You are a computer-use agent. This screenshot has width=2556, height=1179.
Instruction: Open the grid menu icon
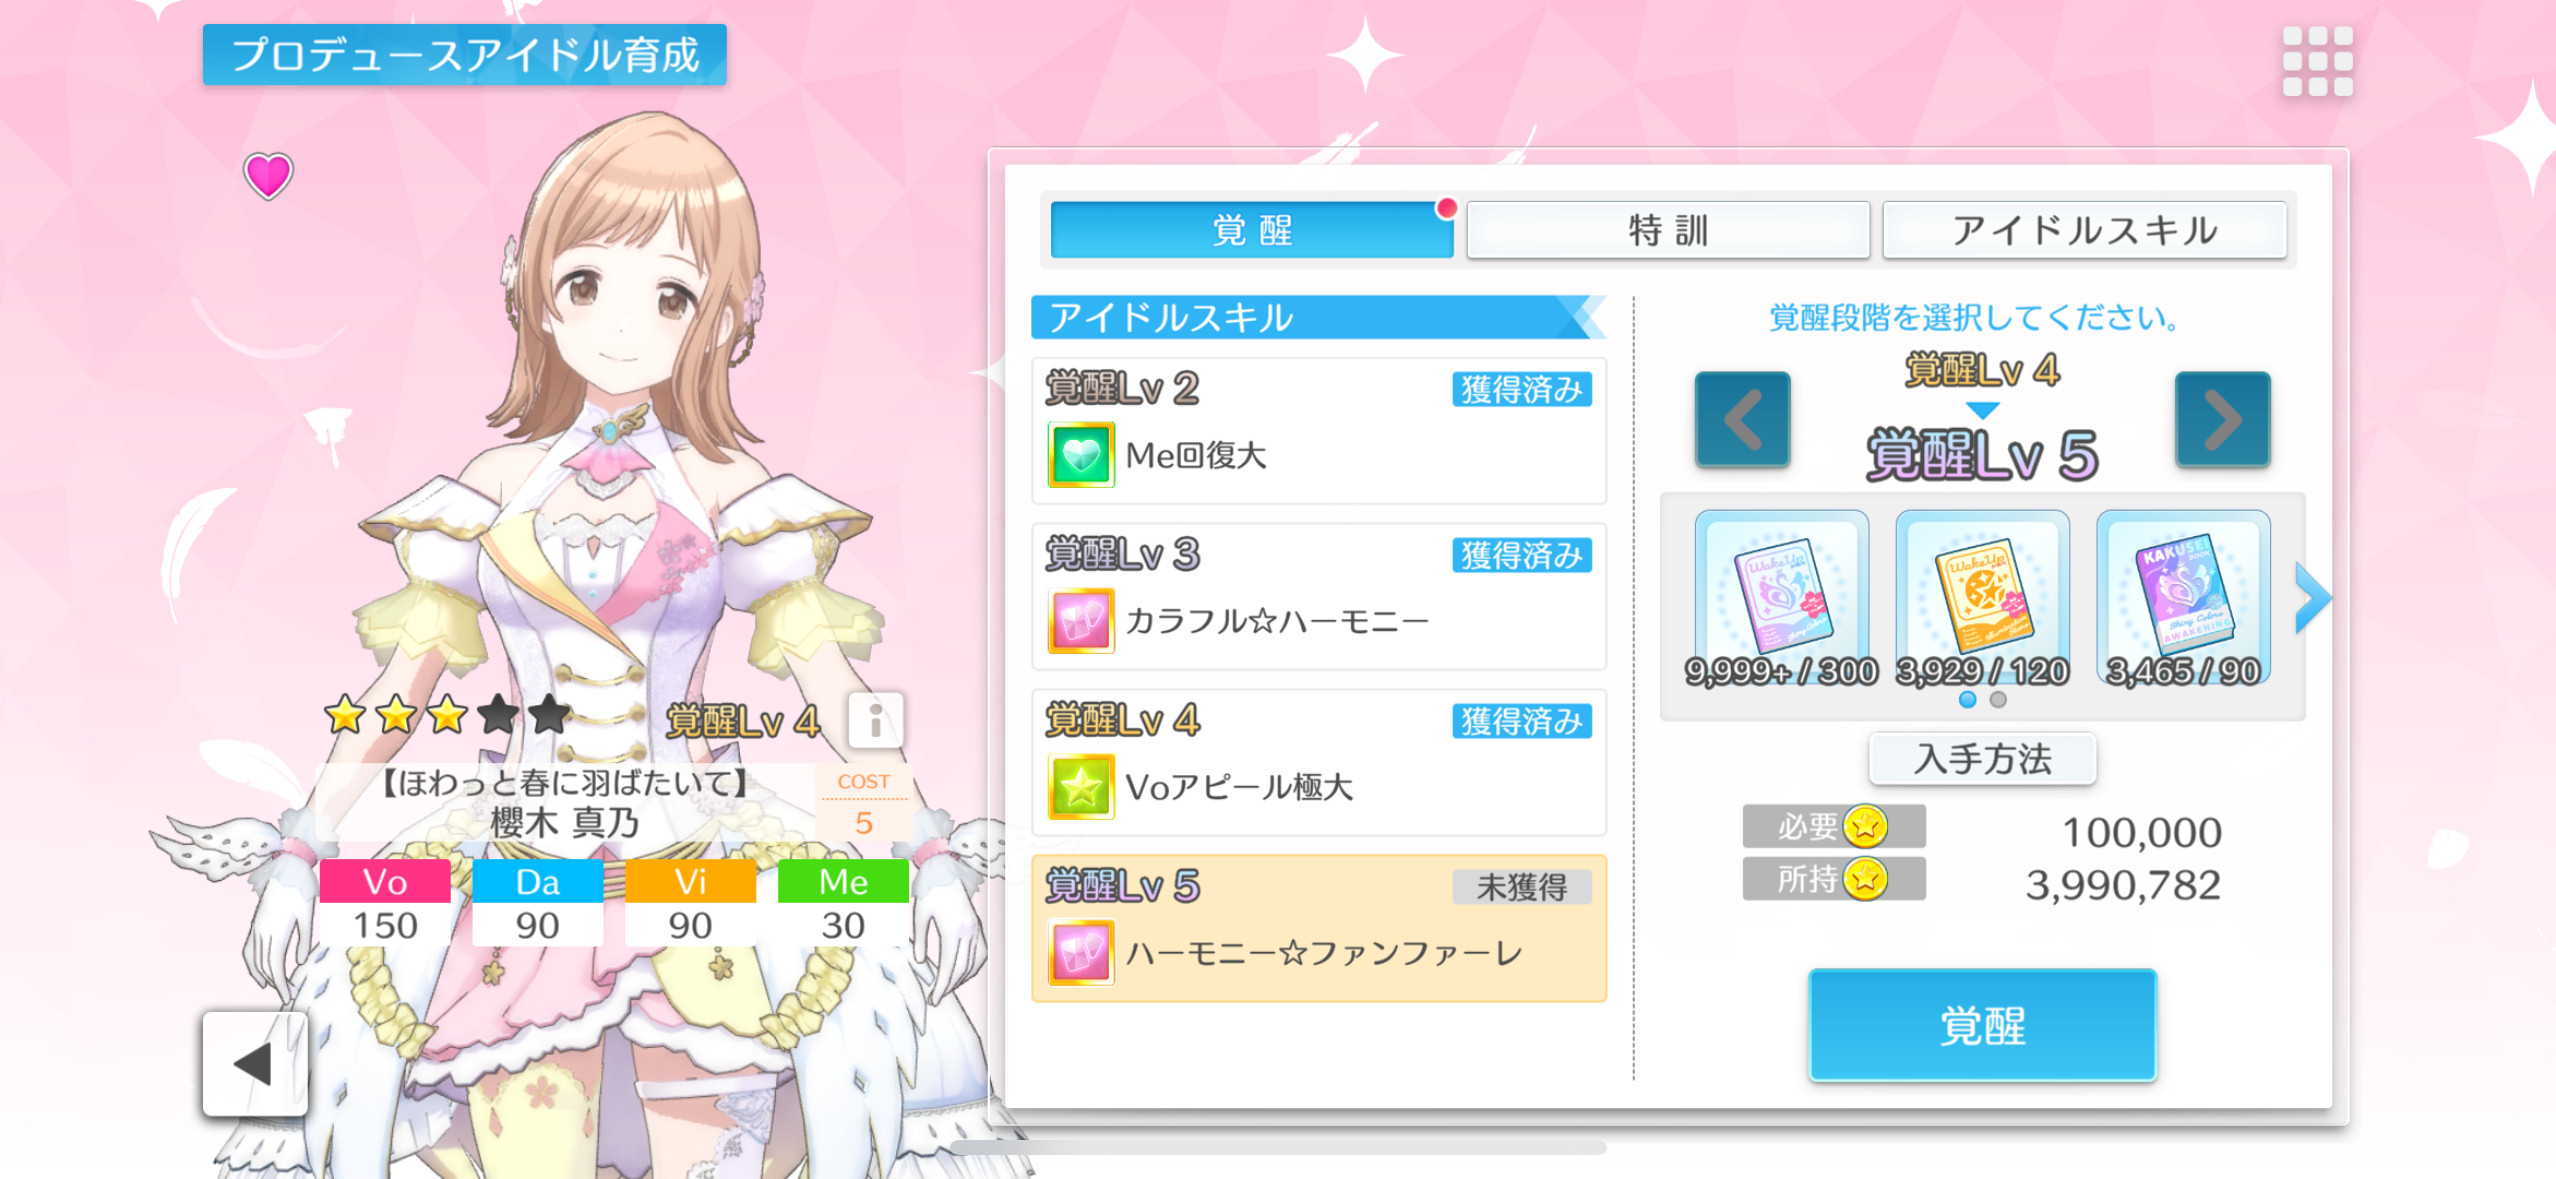[2317, 62]
